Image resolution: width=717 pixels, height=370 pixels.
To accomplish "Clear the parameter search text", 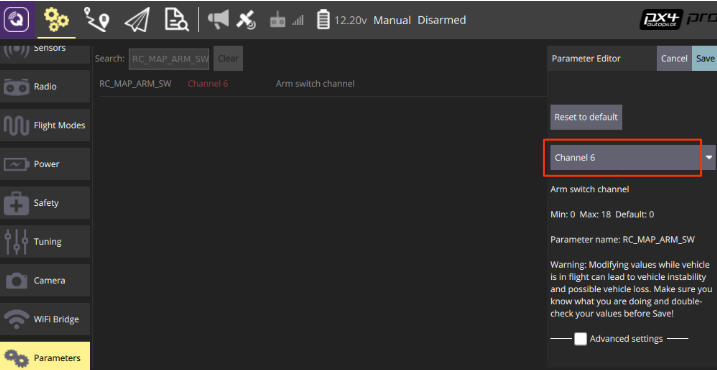I will pos(228,59).
